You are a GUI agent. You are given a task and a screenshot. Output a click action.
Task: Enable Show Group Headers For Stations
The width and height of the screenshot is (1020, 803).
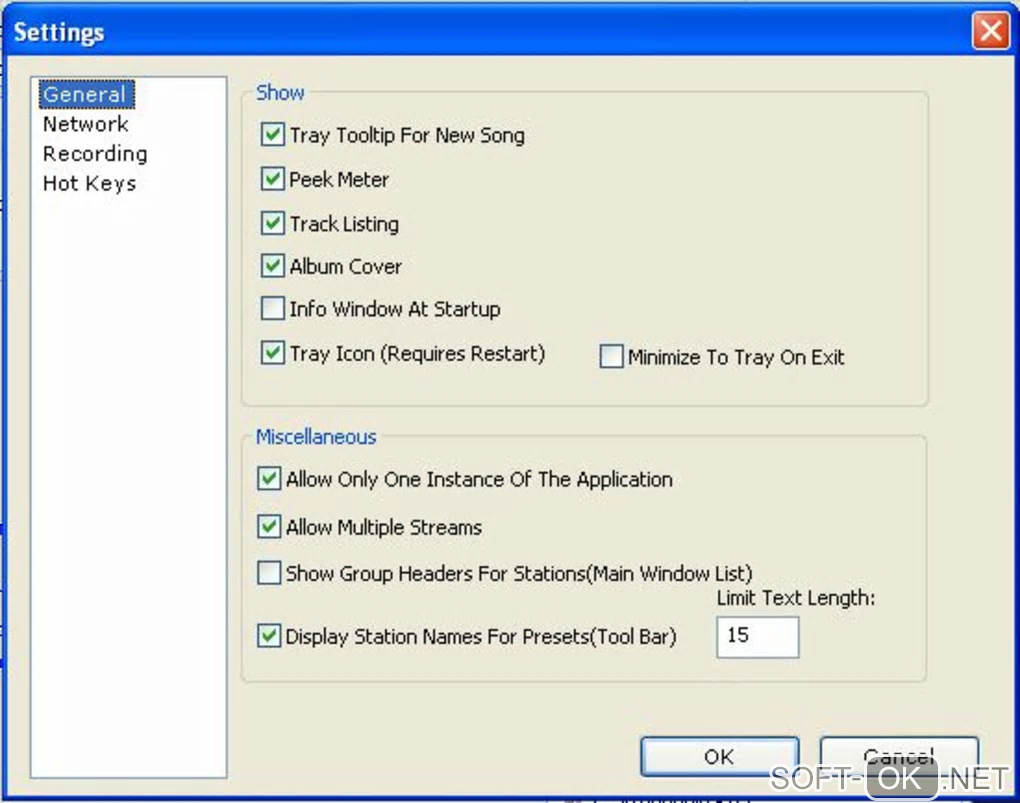[x=269, y=573]
